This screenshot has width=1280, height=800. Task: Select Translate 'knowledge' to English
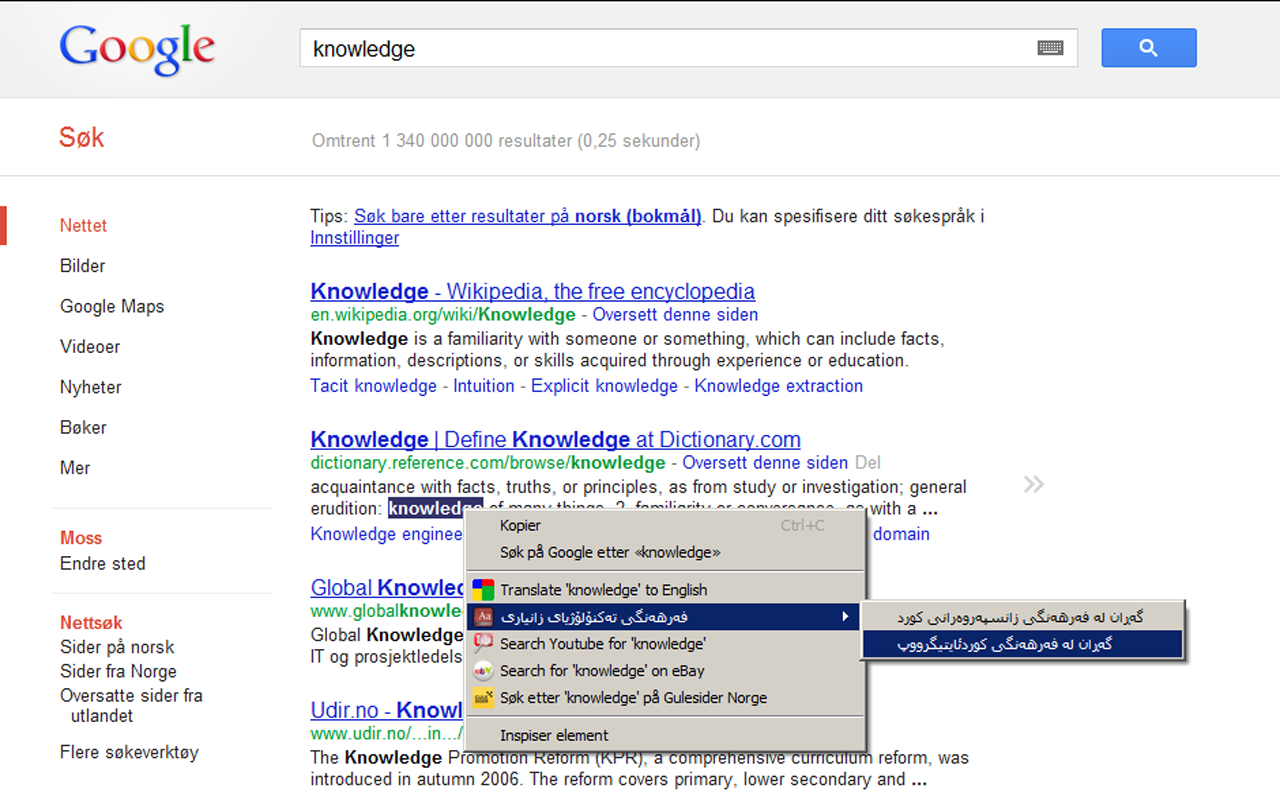pos(665,590)
